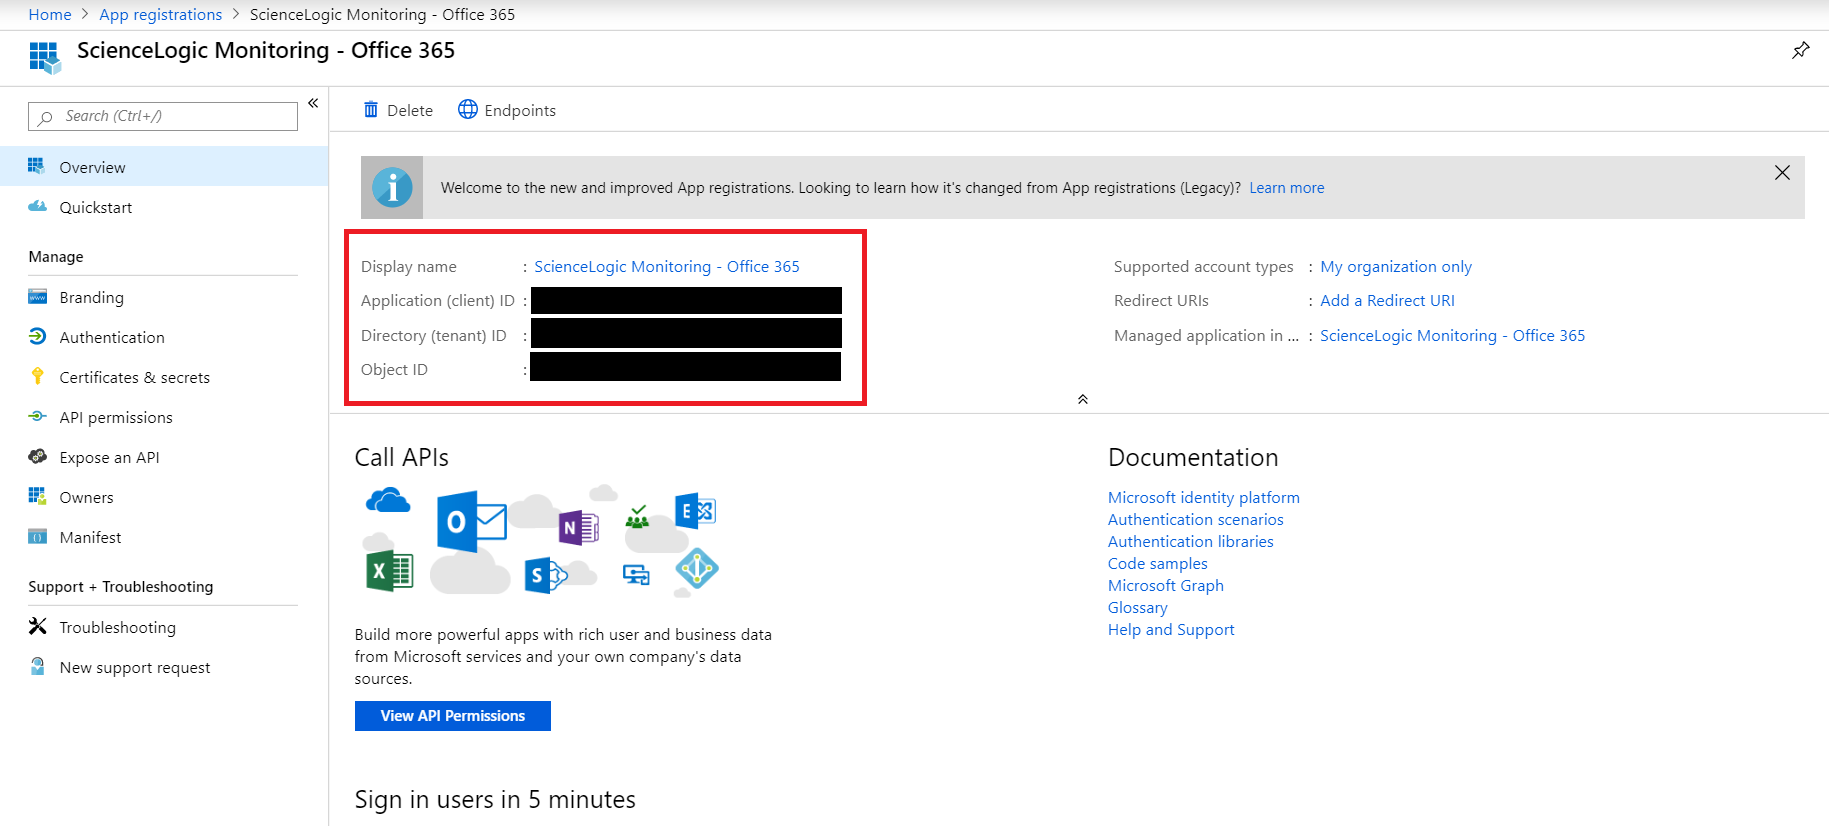The width and height of the screenshot is (1829, 826).
Task: Click the Azure AD diamond icon
Action: [x=697, y=569]
